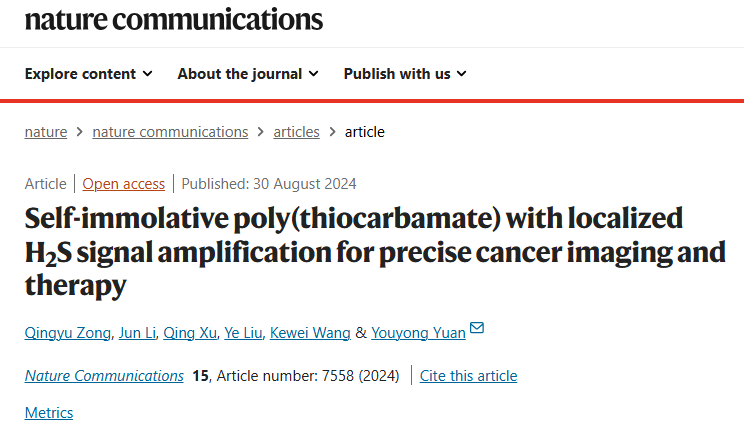Open the italic Nature Communications journal link
This screenshot has height=446, width=744.
(104, 376)
